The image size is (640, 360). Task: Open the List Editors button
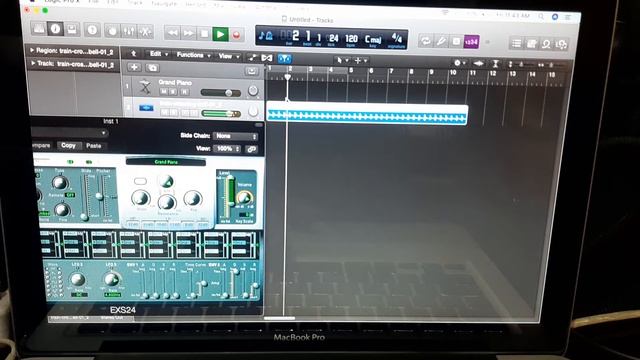[516, 43]
